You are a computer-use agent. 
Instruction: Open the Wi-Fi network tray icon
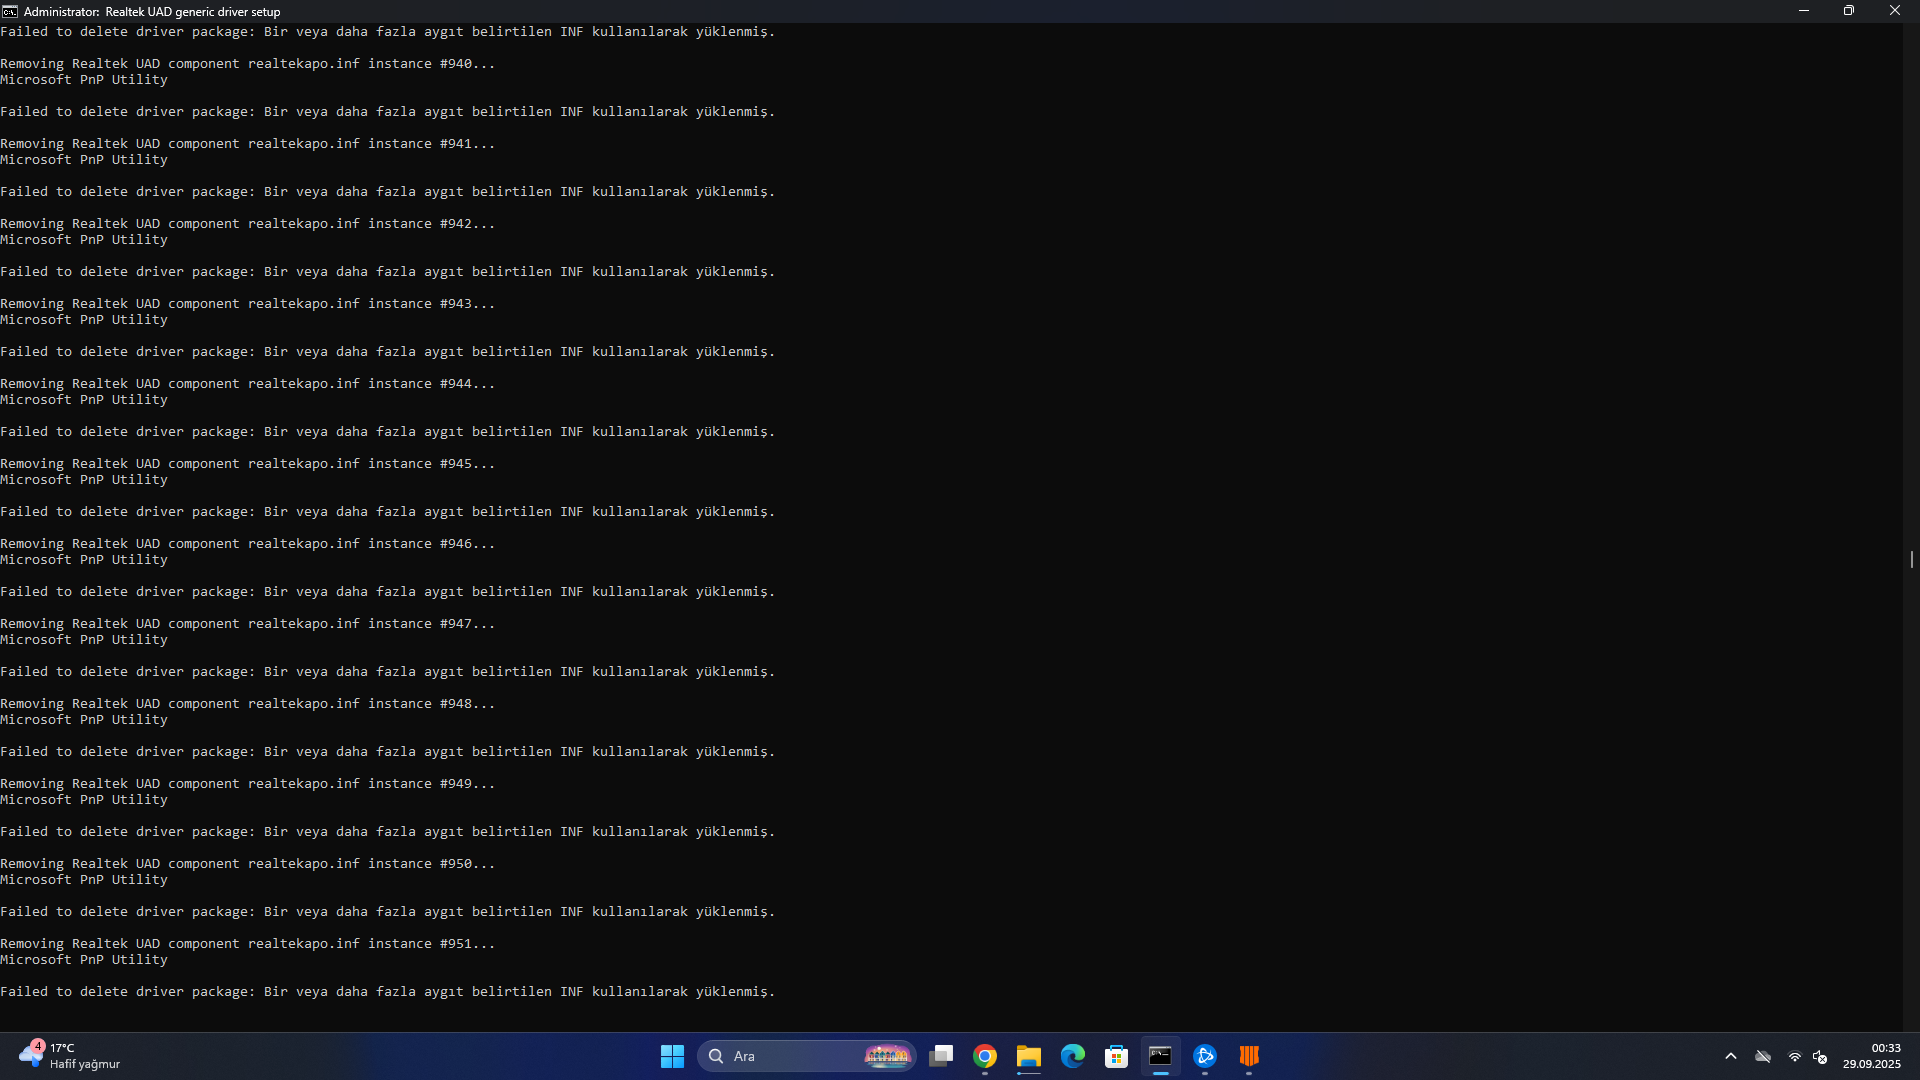(1795, 1056)
